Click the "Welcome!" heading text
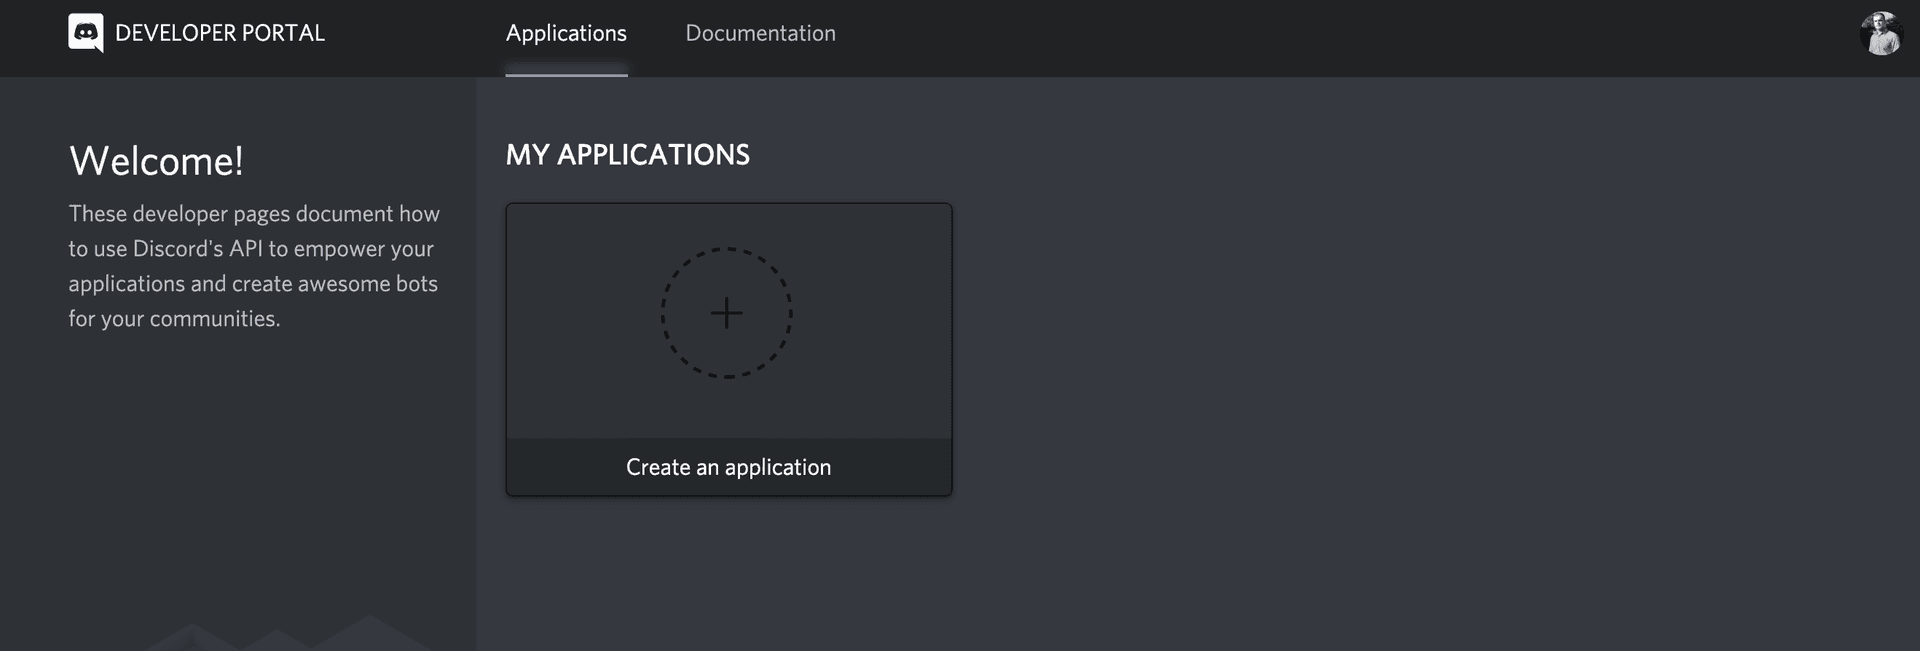This screenshot has width=1920, height=651. 156,161
